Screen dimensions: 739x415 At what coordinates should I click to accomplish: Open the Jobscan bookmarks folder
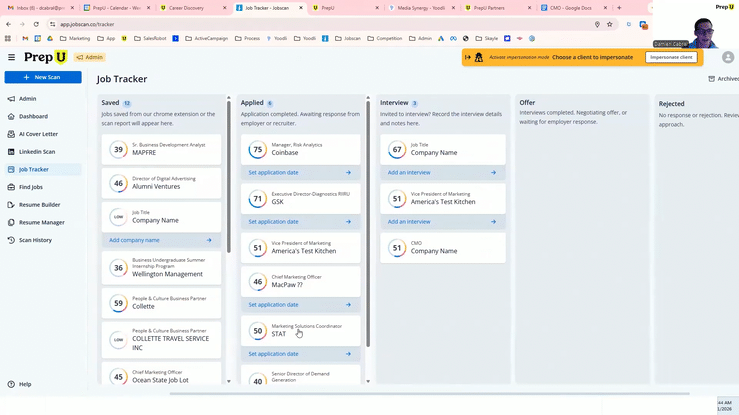tap(348, 39)
